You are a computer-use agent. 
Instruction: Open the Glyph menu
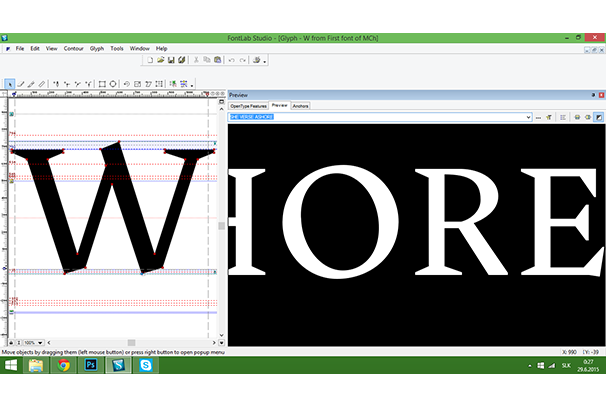click(x=97, y=48)
